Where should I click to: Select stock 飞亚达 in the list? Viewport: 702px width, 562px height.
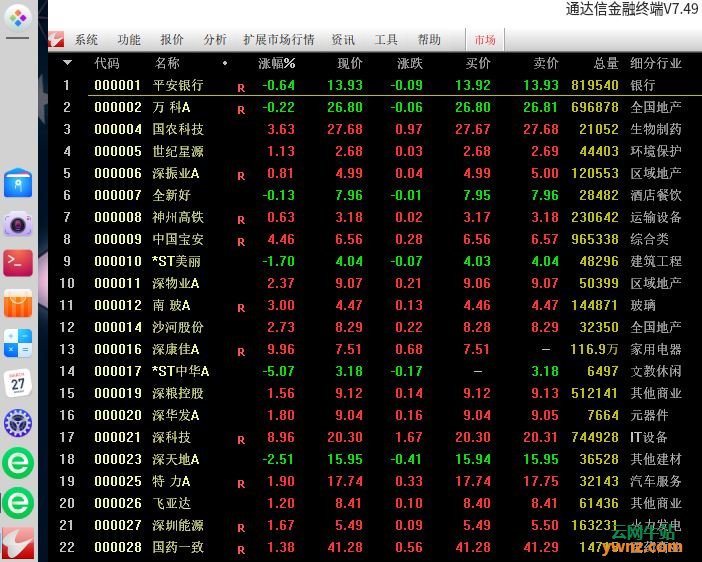click(171, 503)
